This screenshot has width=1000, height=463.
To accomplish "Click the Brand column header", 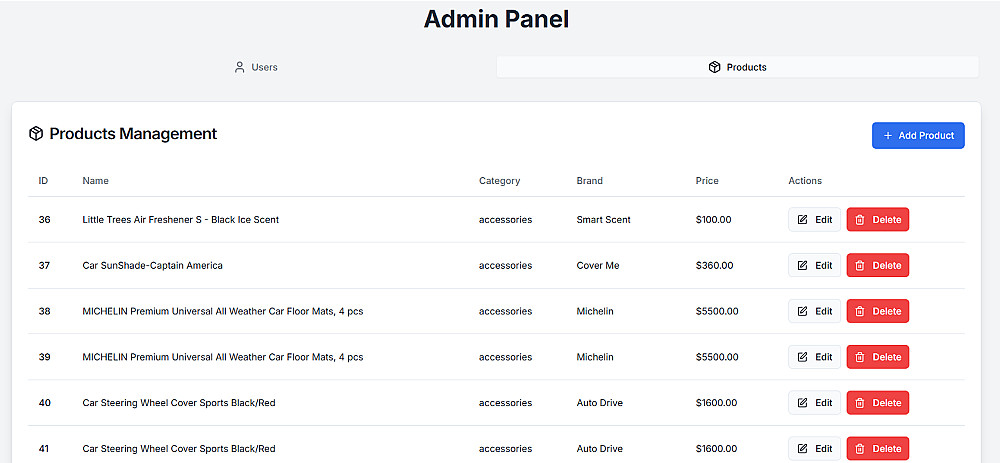I will pos(589,181).
